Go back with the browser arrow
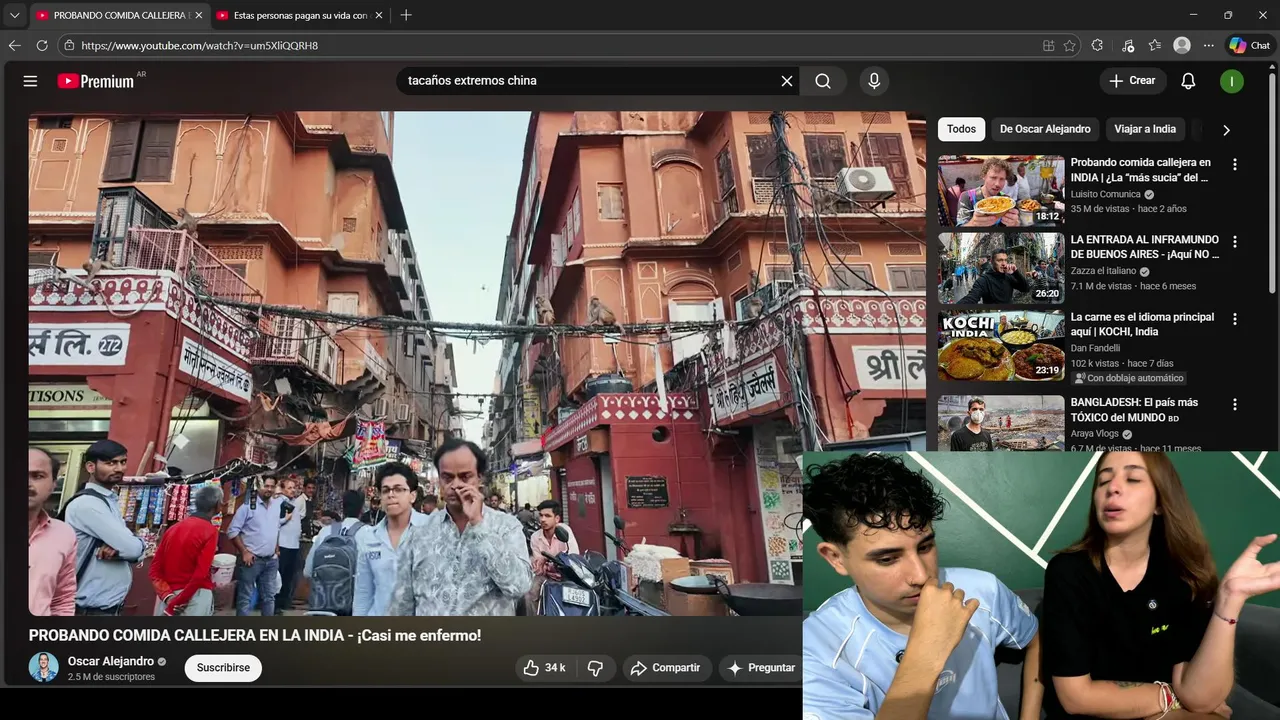The width and height of the screenshot is (1280, 720). [14, 45]
